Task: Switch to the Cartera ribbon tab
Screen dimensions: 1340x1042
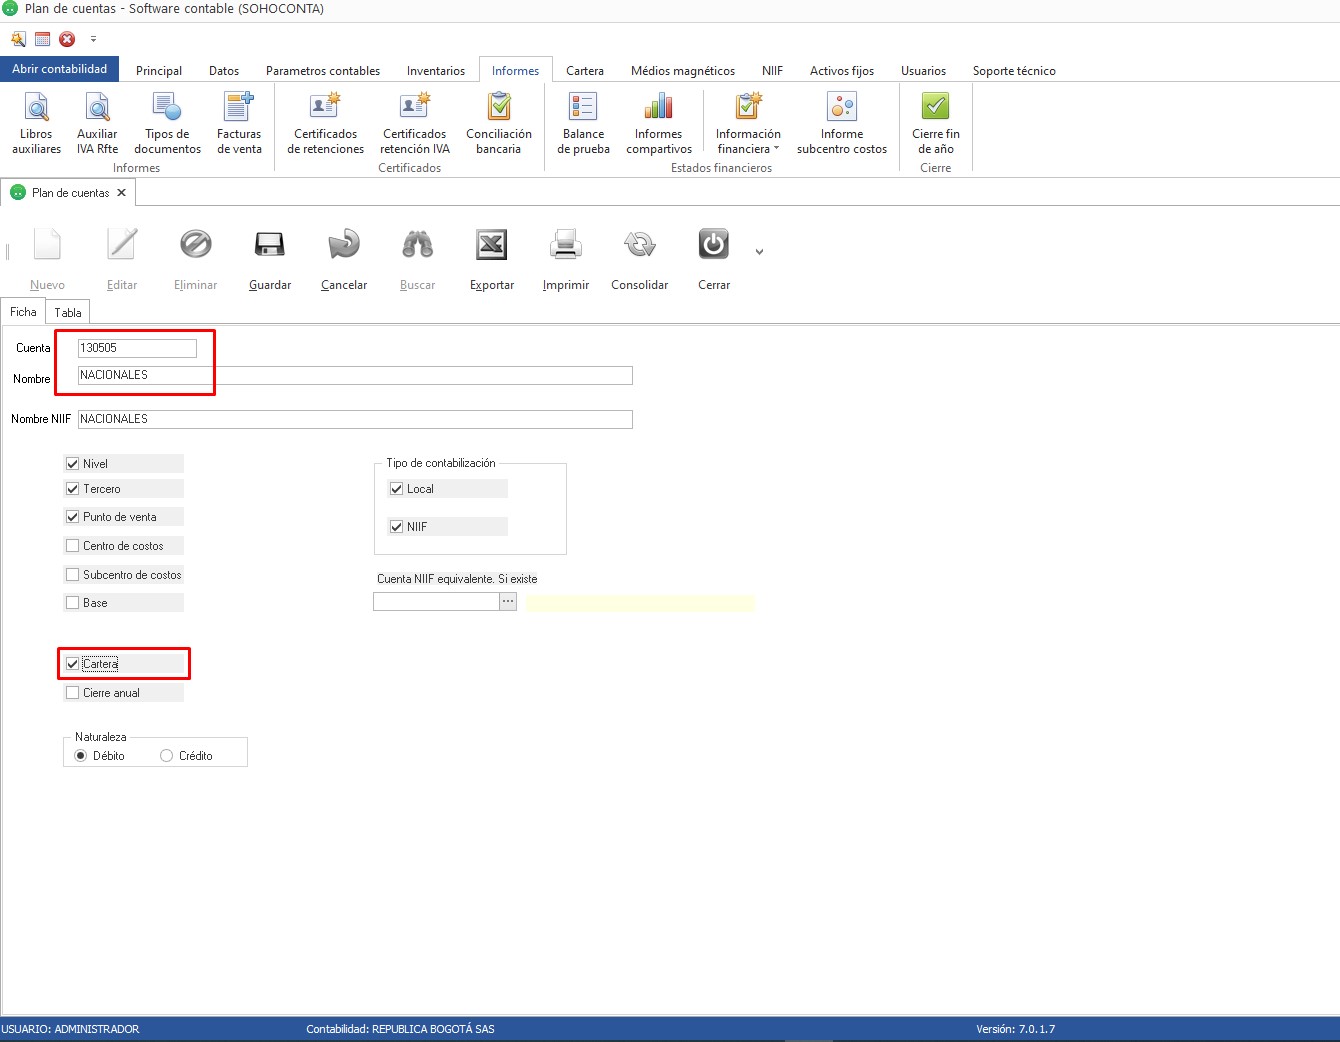Action: pyautogui.click(x=584, y=71)
